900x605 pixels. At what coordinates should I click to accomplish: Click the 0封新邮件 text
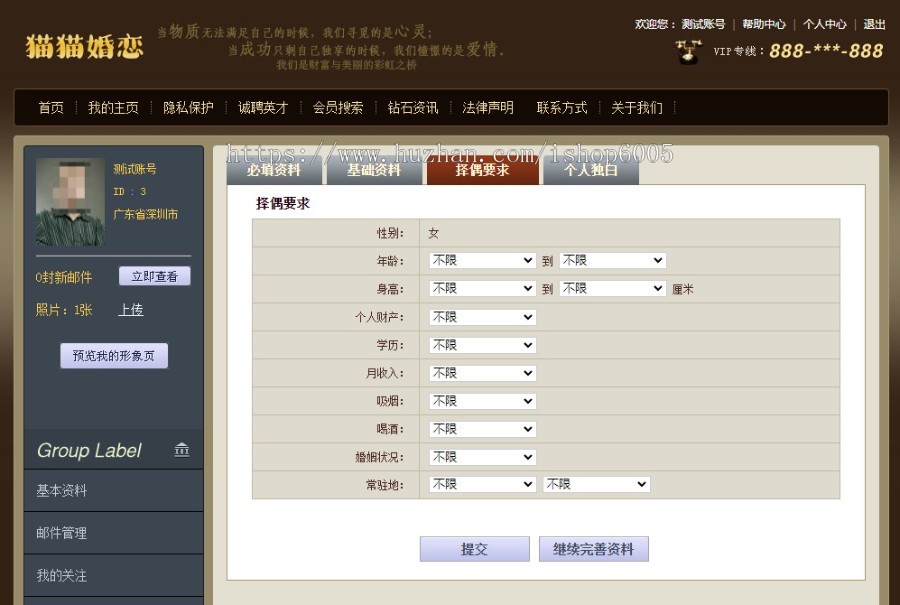click(63, 278)
